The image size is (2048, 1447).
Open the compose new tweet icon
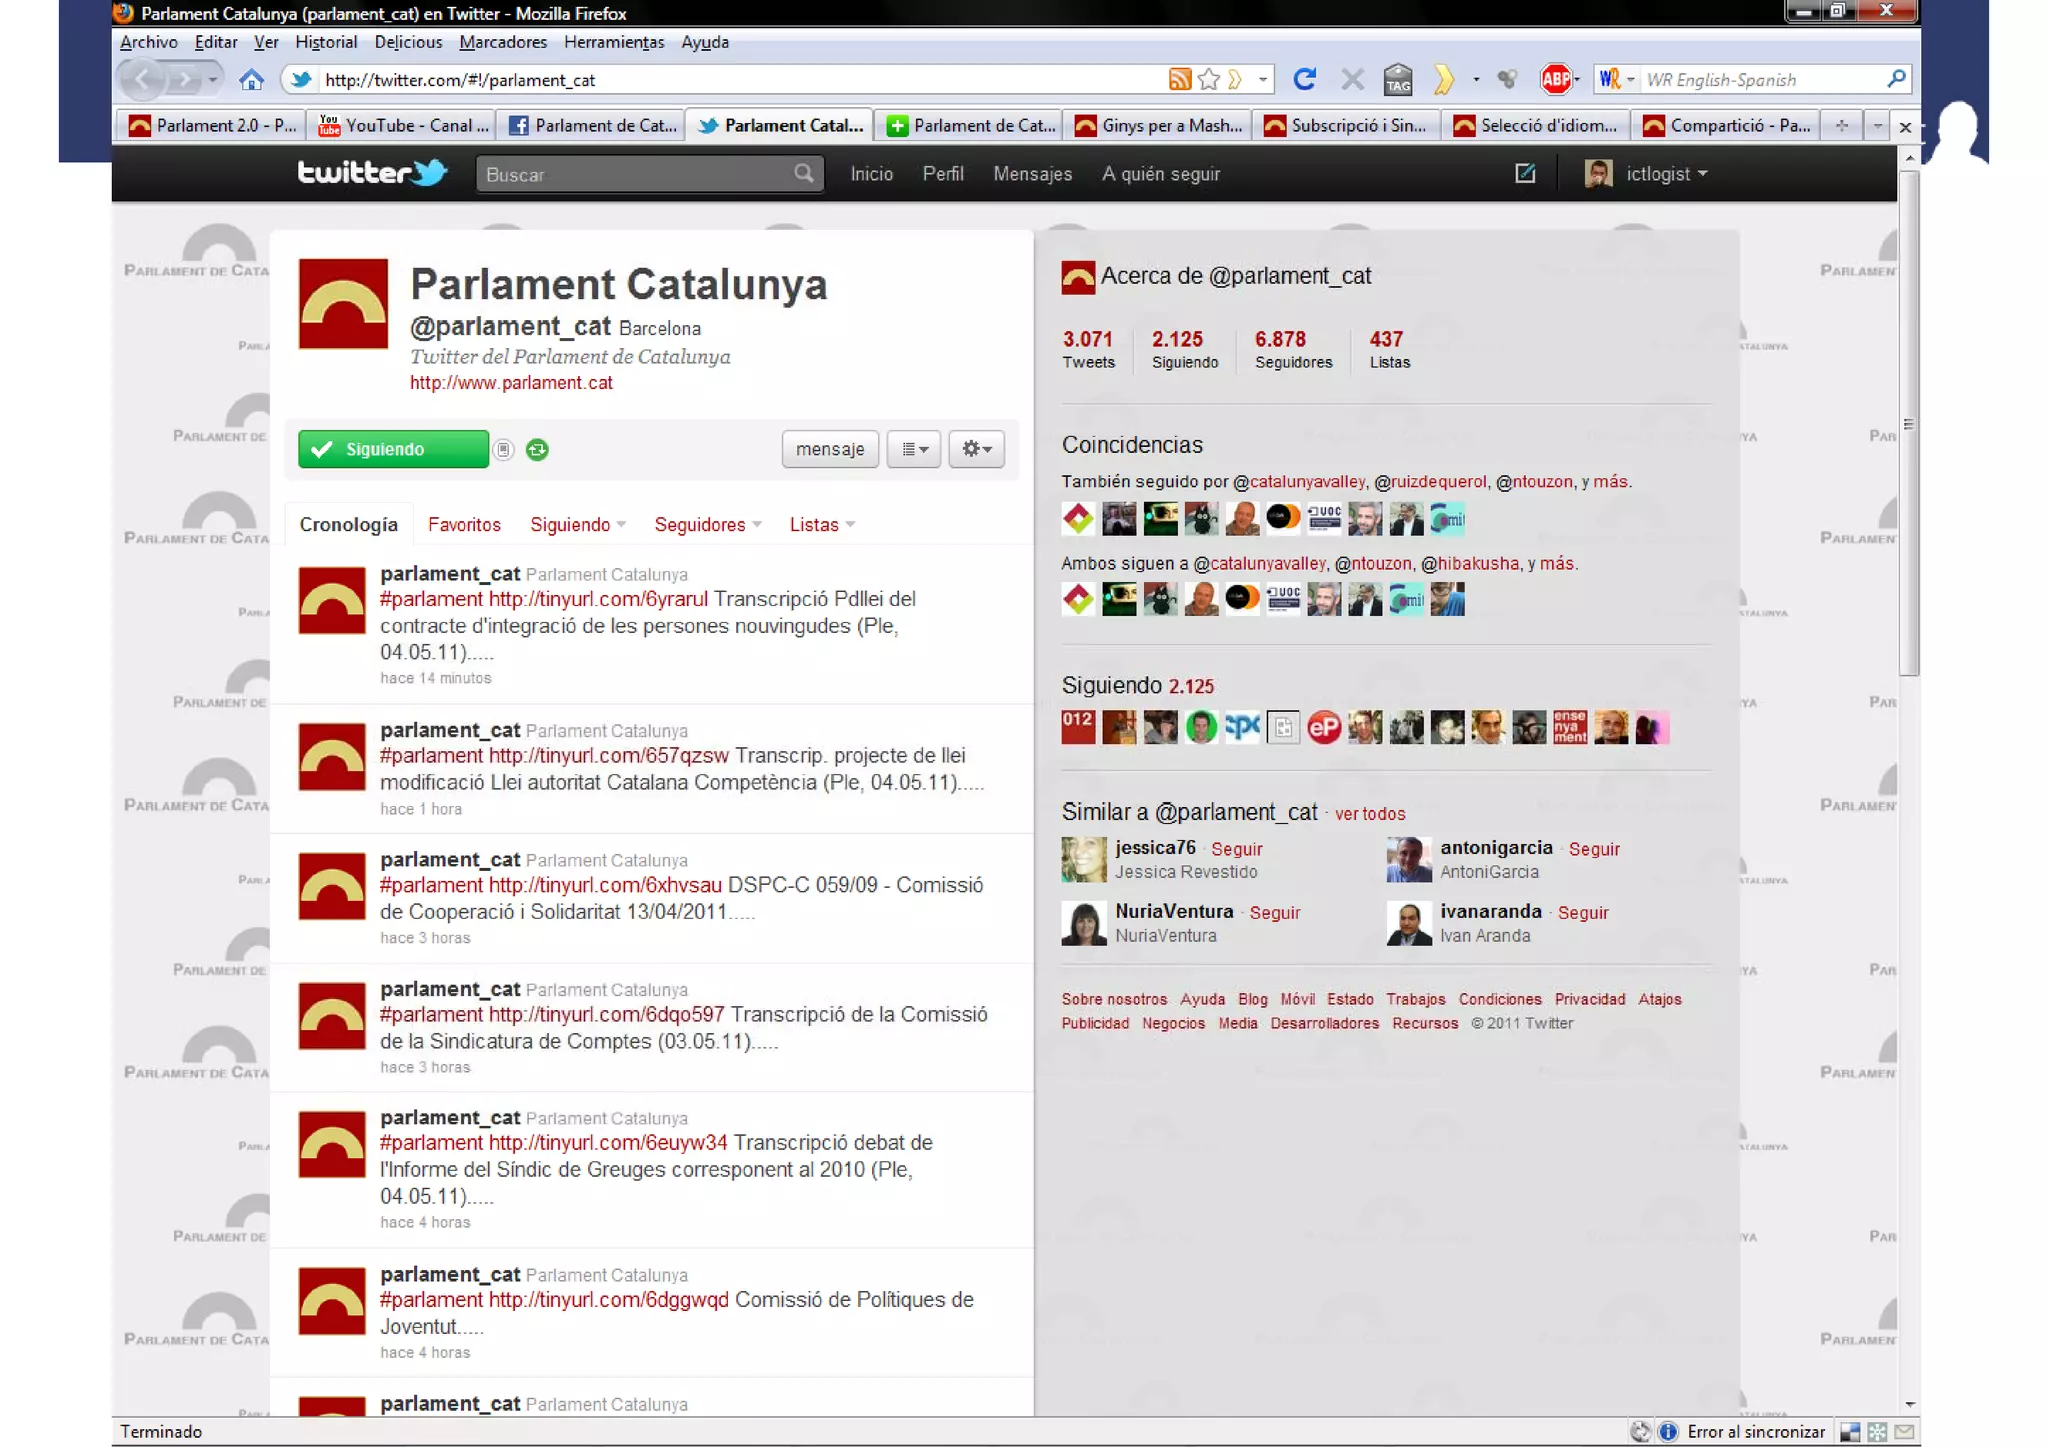[x=1525, y=174]
